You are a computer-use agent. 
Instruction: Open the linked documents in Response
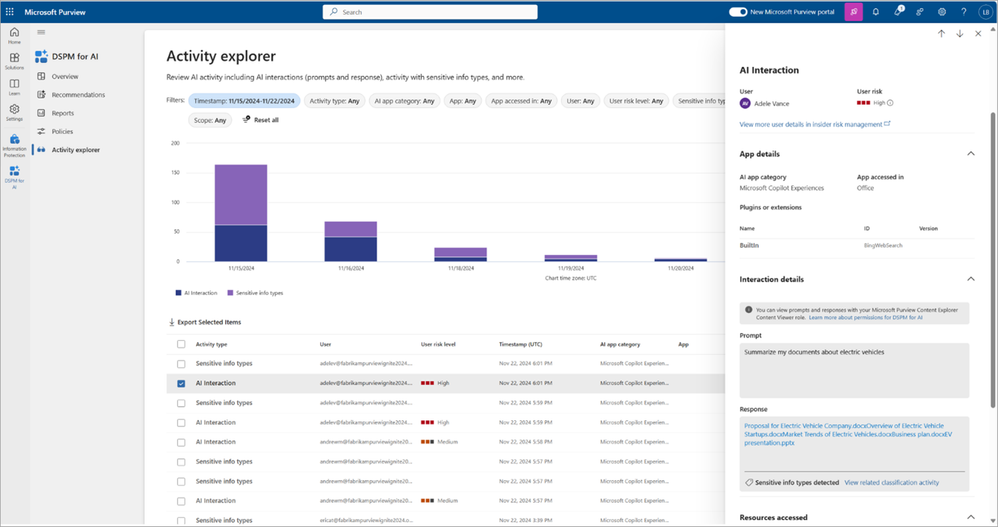point(848,434)
